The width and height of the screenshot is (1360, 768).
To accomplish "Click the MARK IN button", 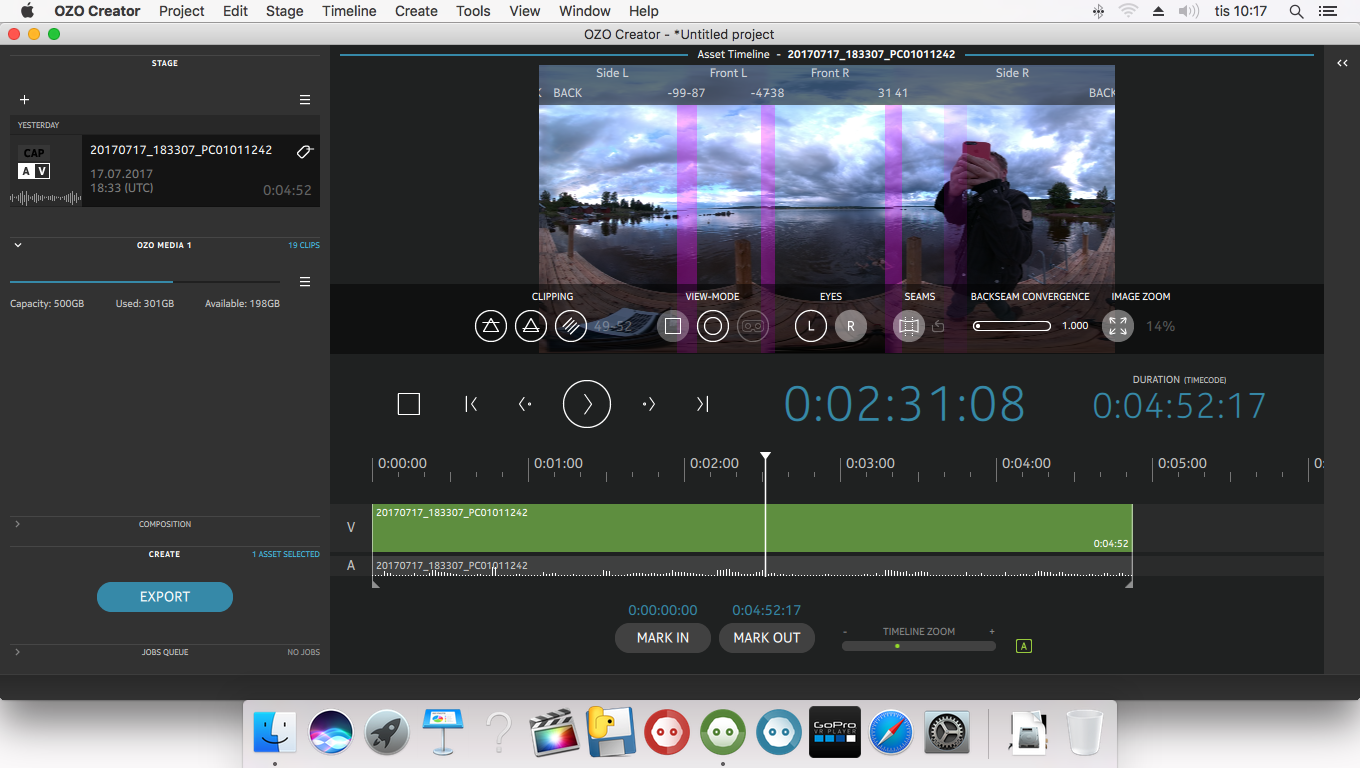I will [x=663, y=638].
